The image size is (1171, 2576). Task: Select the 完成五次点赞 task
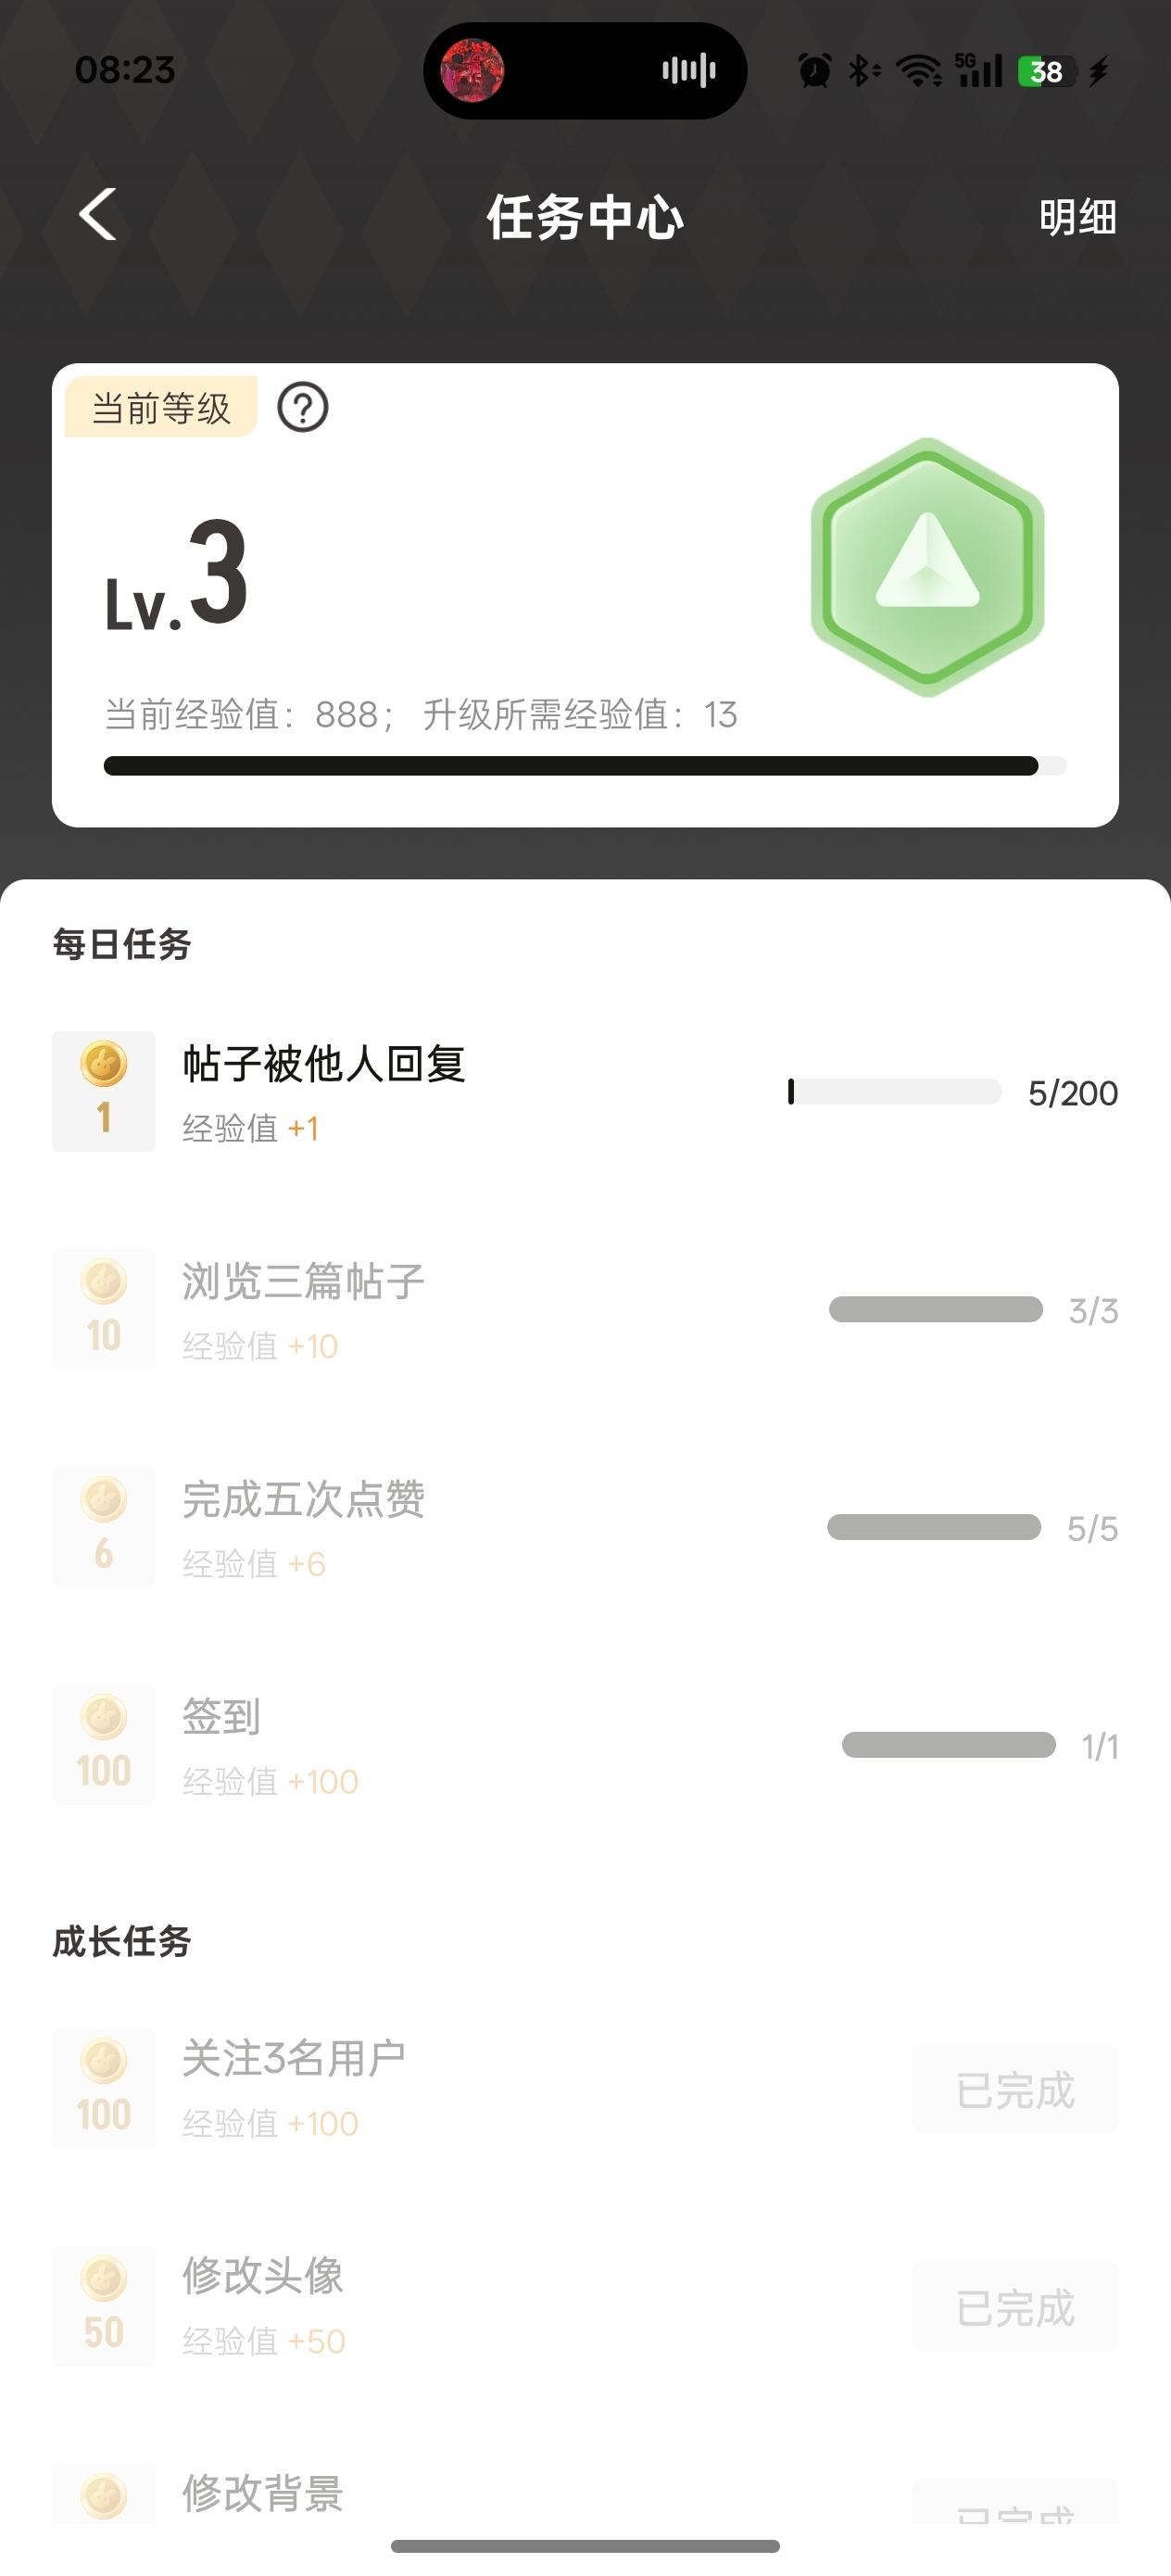coord(303,1500)
